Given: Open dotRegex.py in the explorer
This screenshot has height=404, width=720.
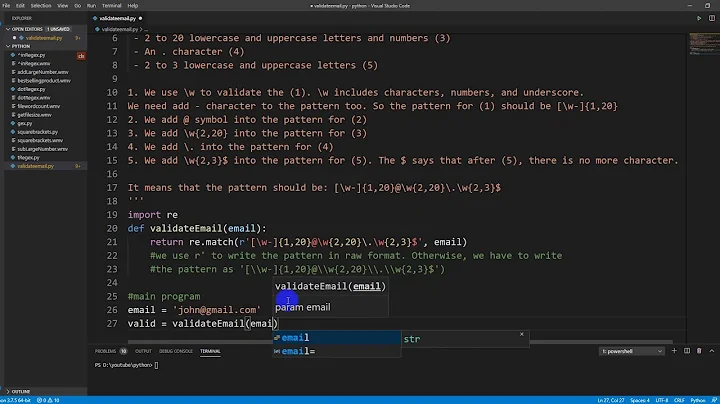Looking at the screenshot, I should coord(31,89).
